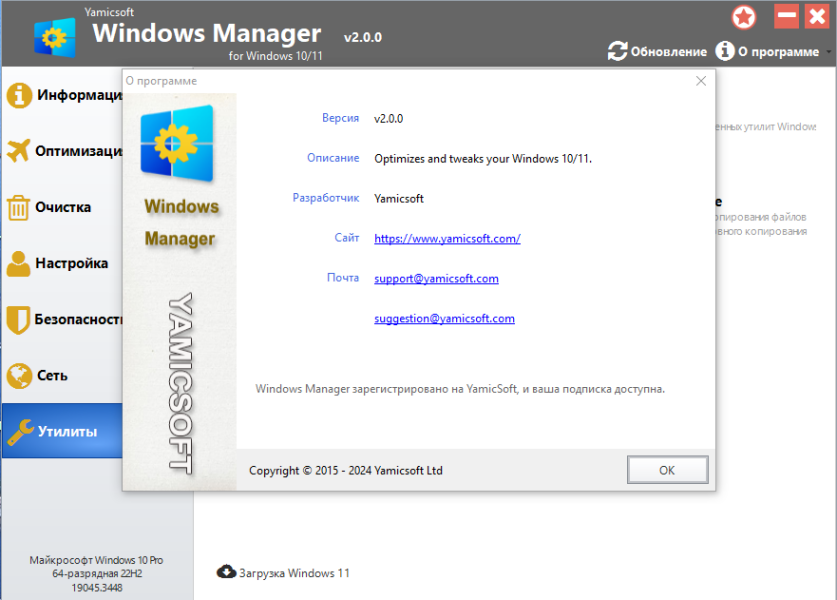Click the build number 19045.3448
The width and height of the screenshot is (837, 600).
point(97,588)
